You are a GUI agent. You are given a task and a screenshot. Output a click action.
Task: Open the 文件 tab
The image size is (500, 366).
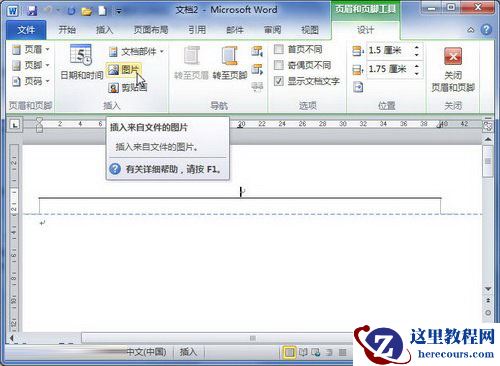click(x=26, y=30)
